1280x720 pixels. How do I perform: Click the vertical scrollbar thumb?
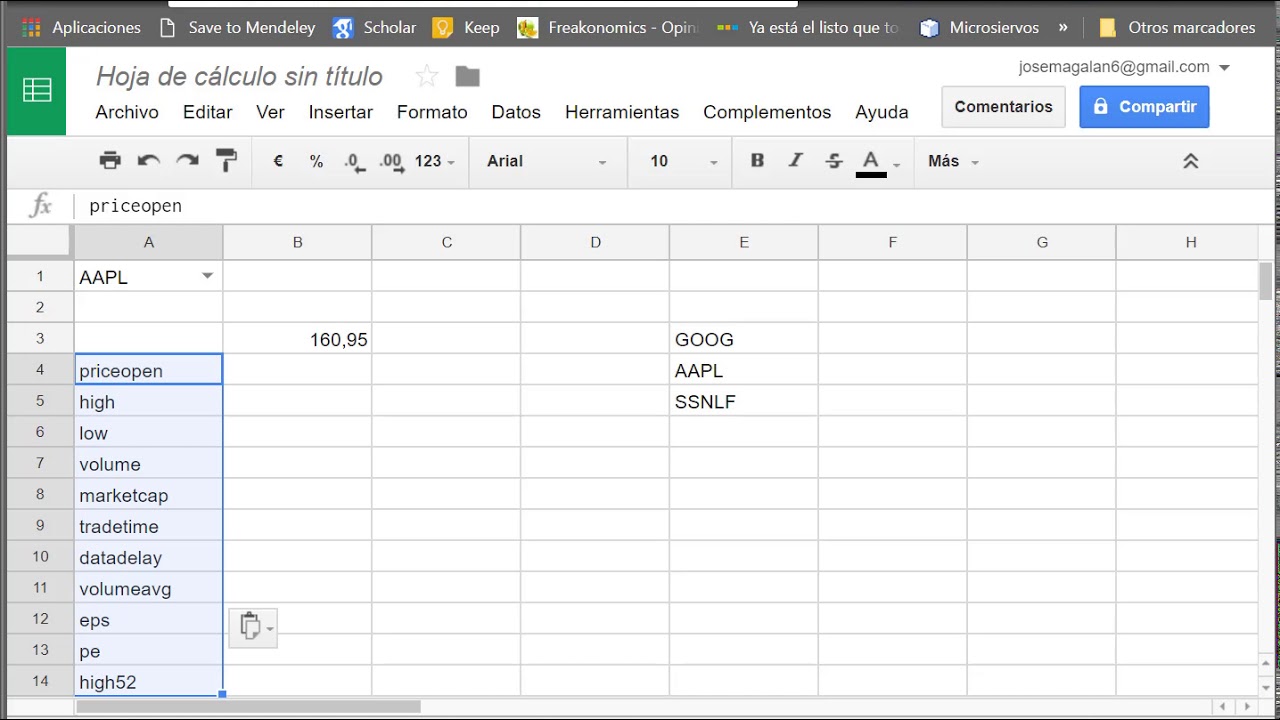pos(1266,281)
